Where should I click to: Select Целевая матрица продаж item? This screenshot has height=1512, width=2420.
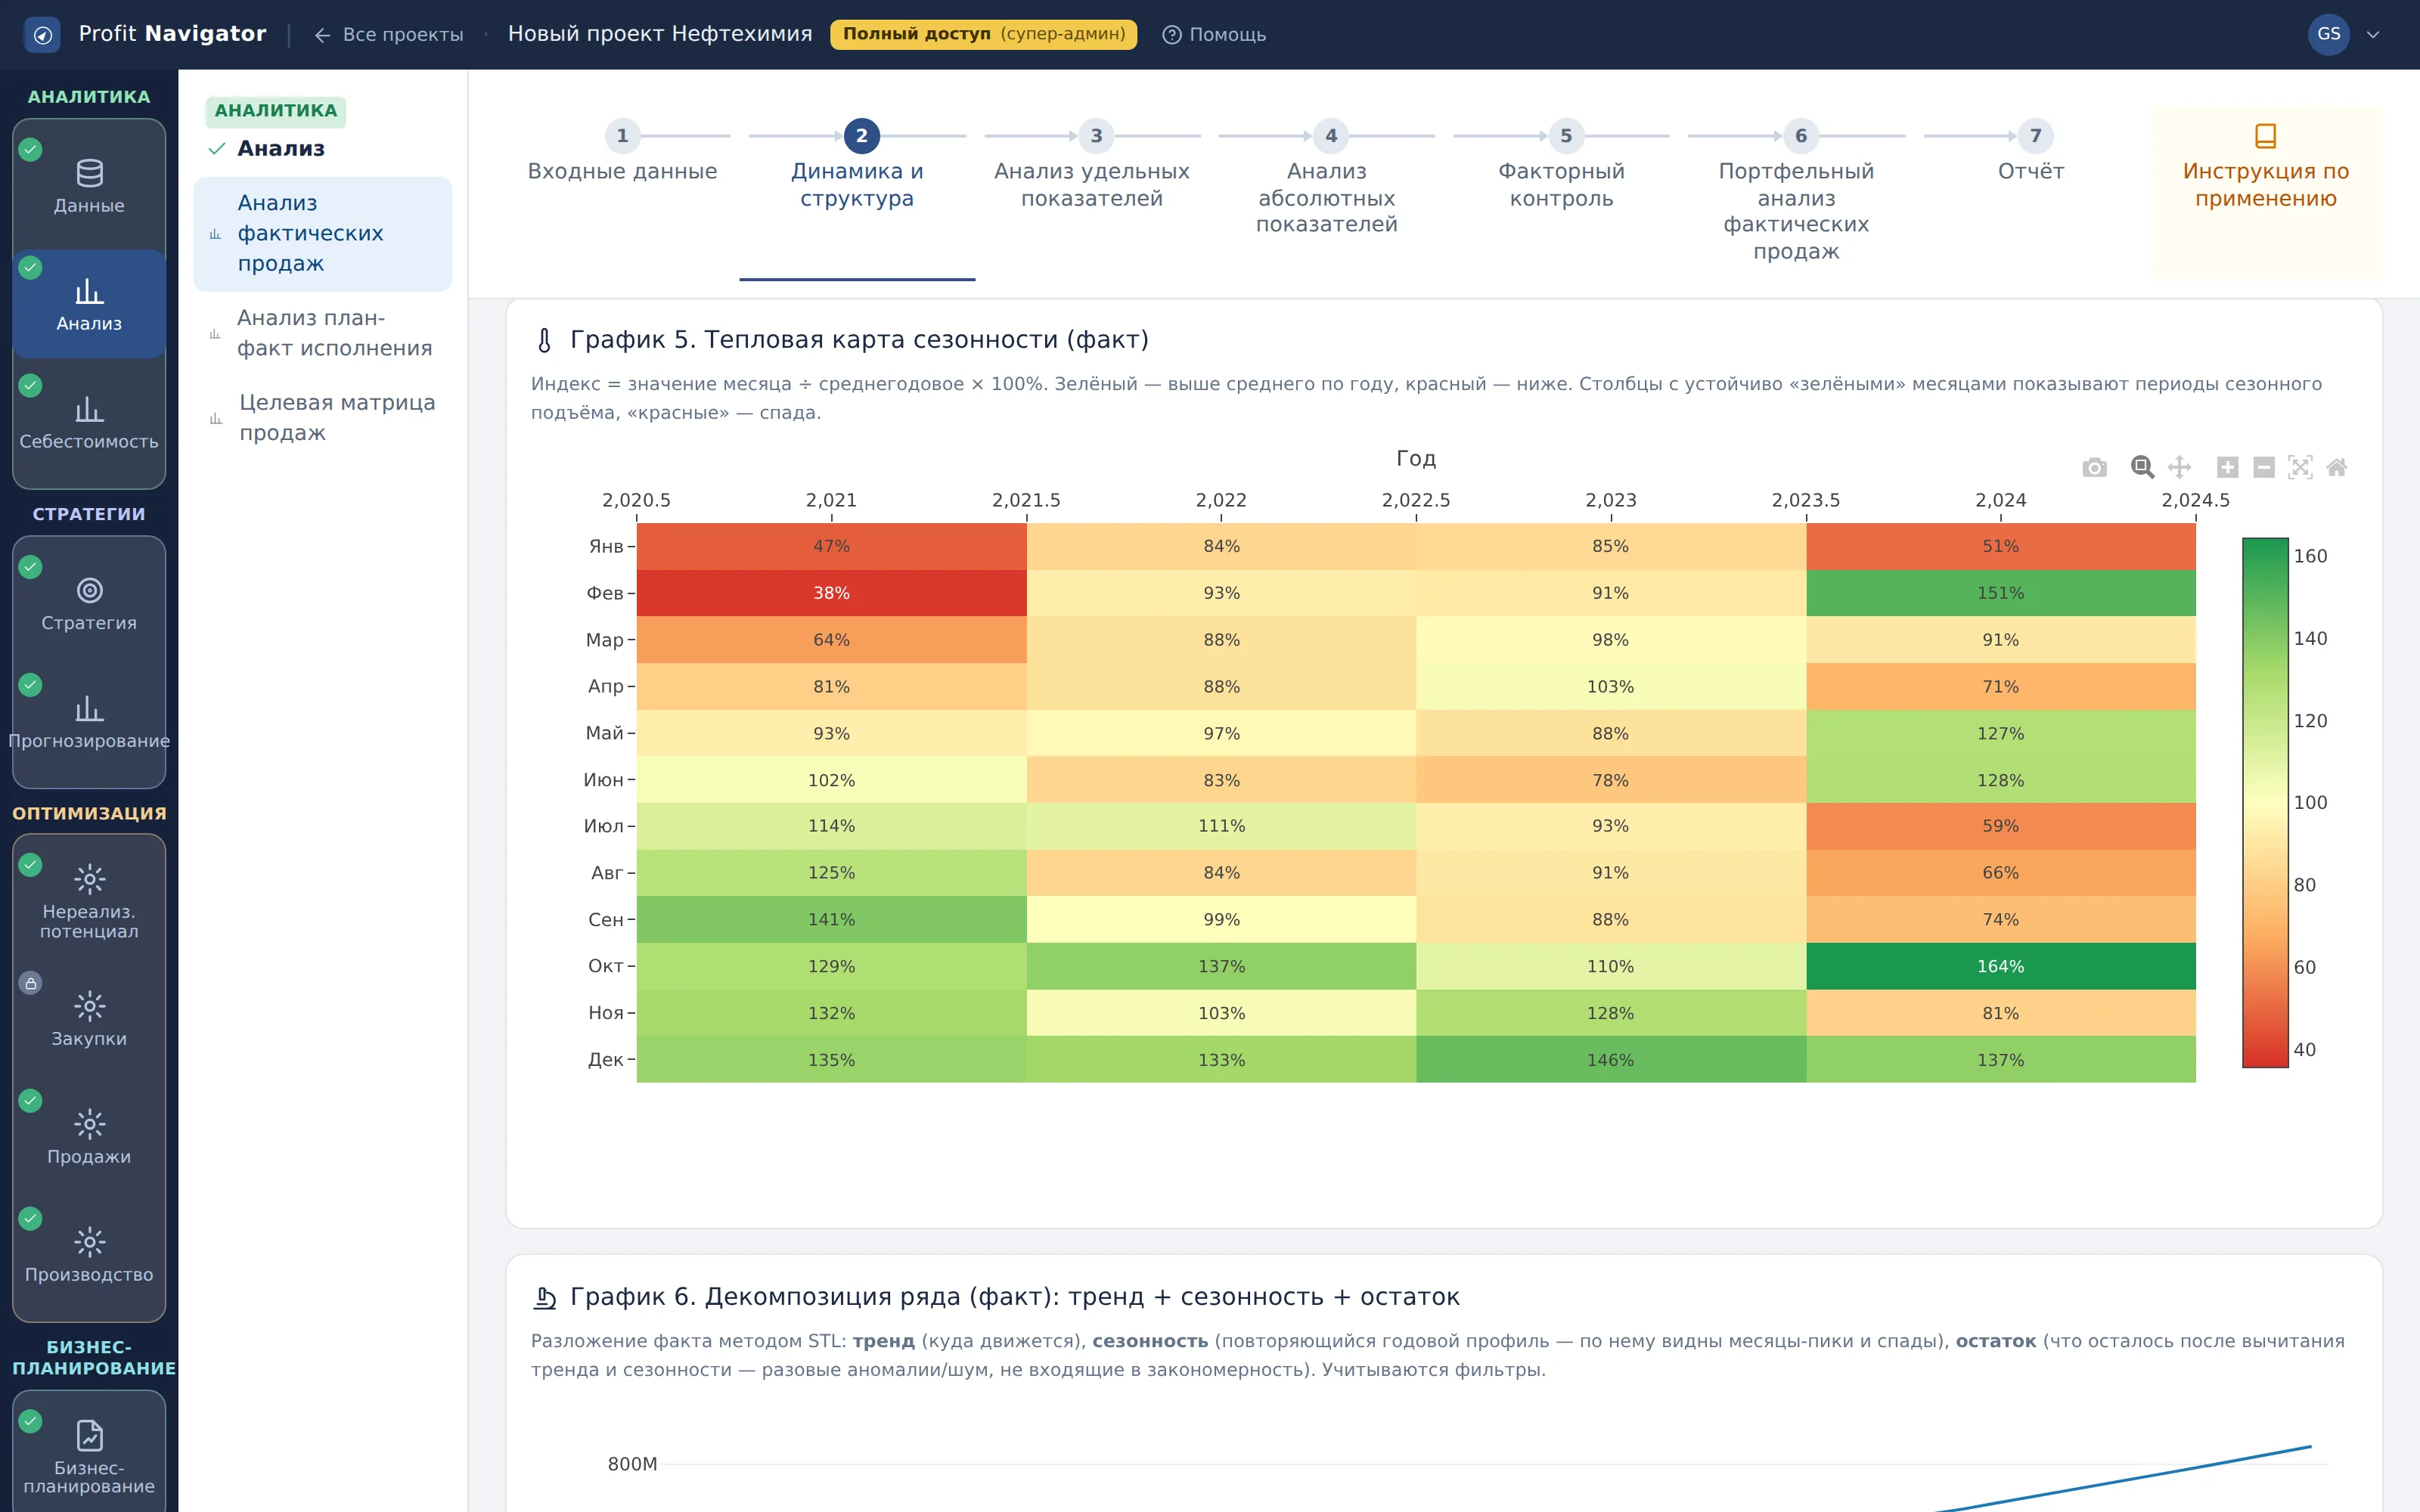[322, 418]
